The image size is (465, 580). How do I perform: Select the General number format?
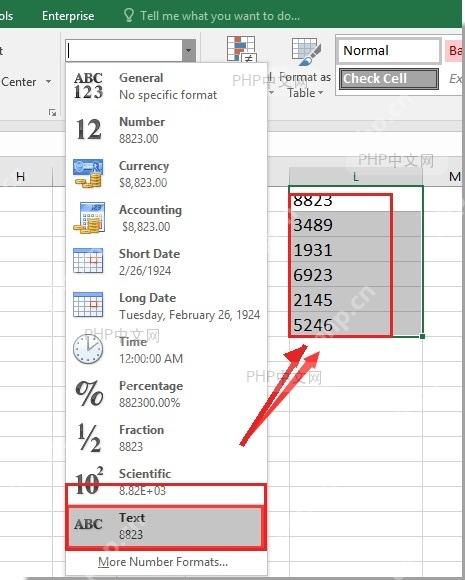tap(166, 86)
